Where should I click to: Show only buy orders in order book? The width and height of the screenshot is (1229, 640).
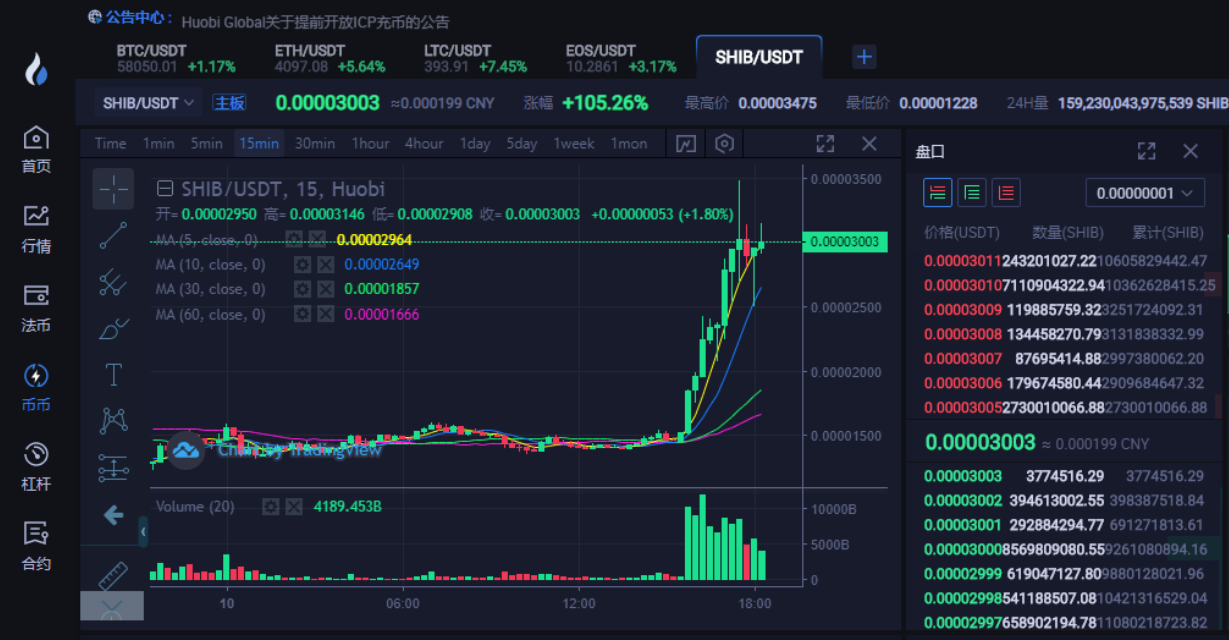(x=971, y=192)
